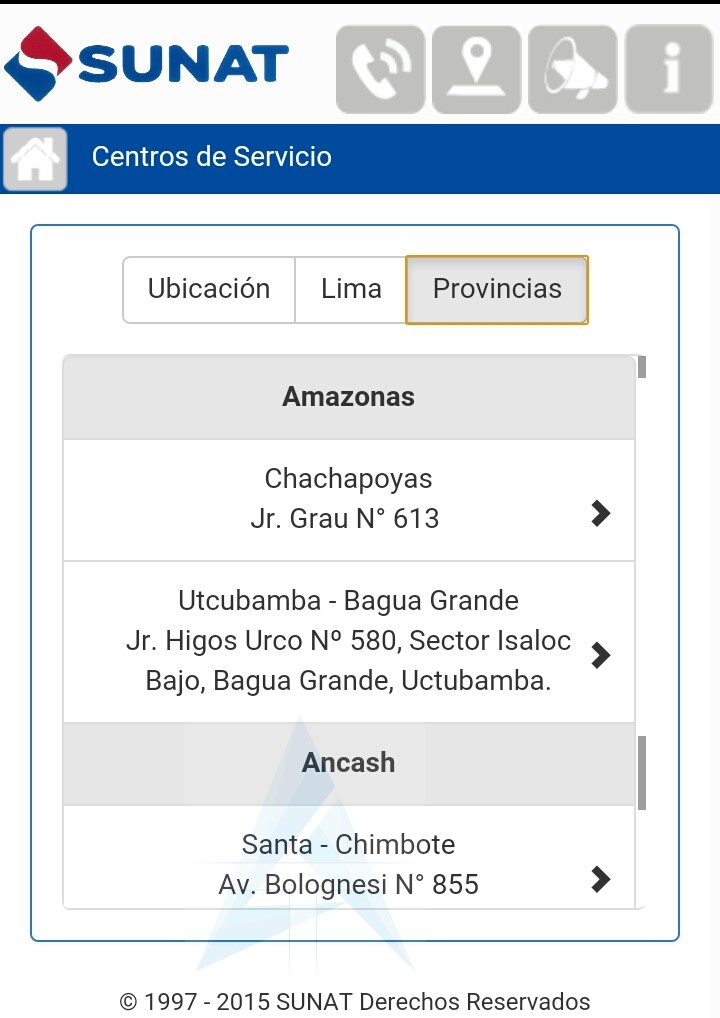
Task: Expand Santa - Chimbote chevron arrow
Action: click(x=600, y=879)
